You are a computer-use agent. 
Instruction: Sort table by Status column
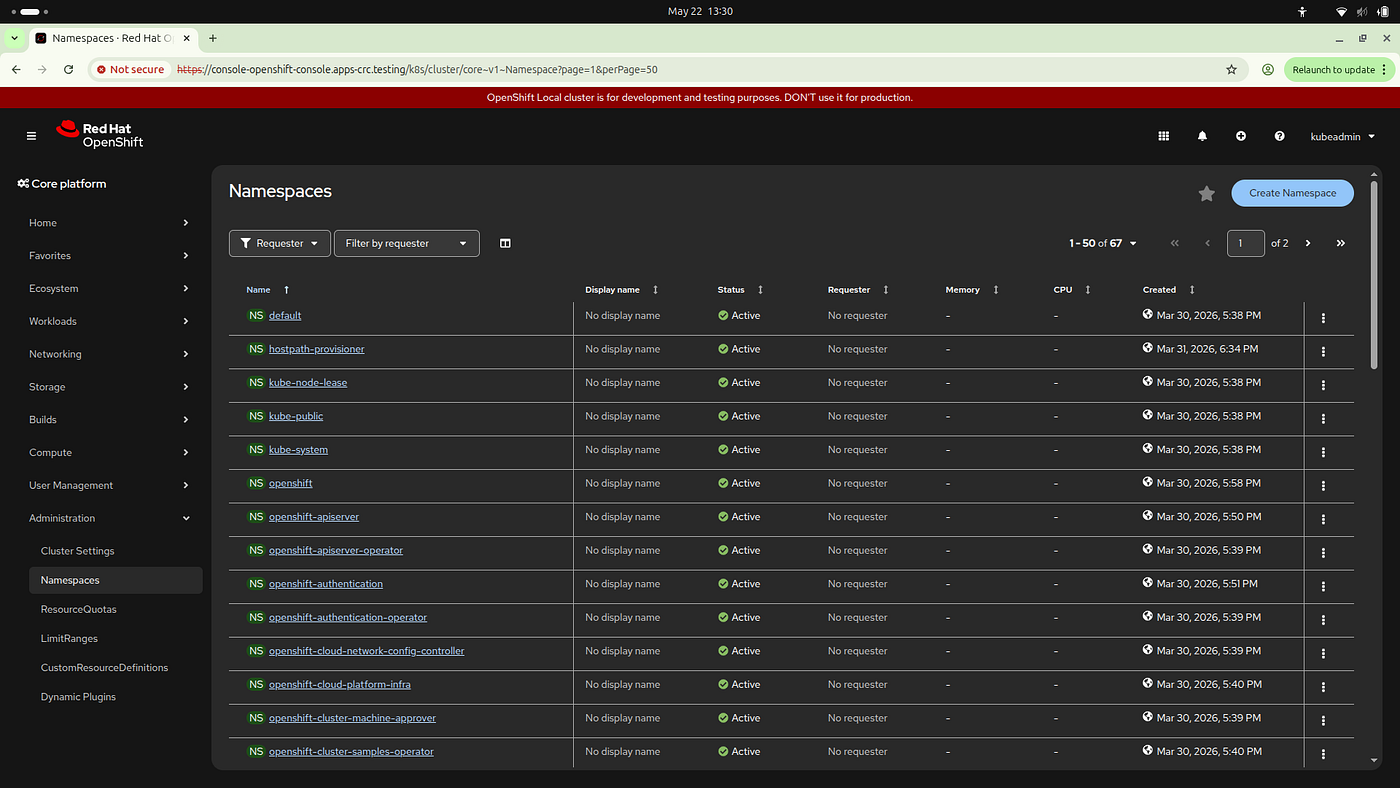[x=740, y=290]
